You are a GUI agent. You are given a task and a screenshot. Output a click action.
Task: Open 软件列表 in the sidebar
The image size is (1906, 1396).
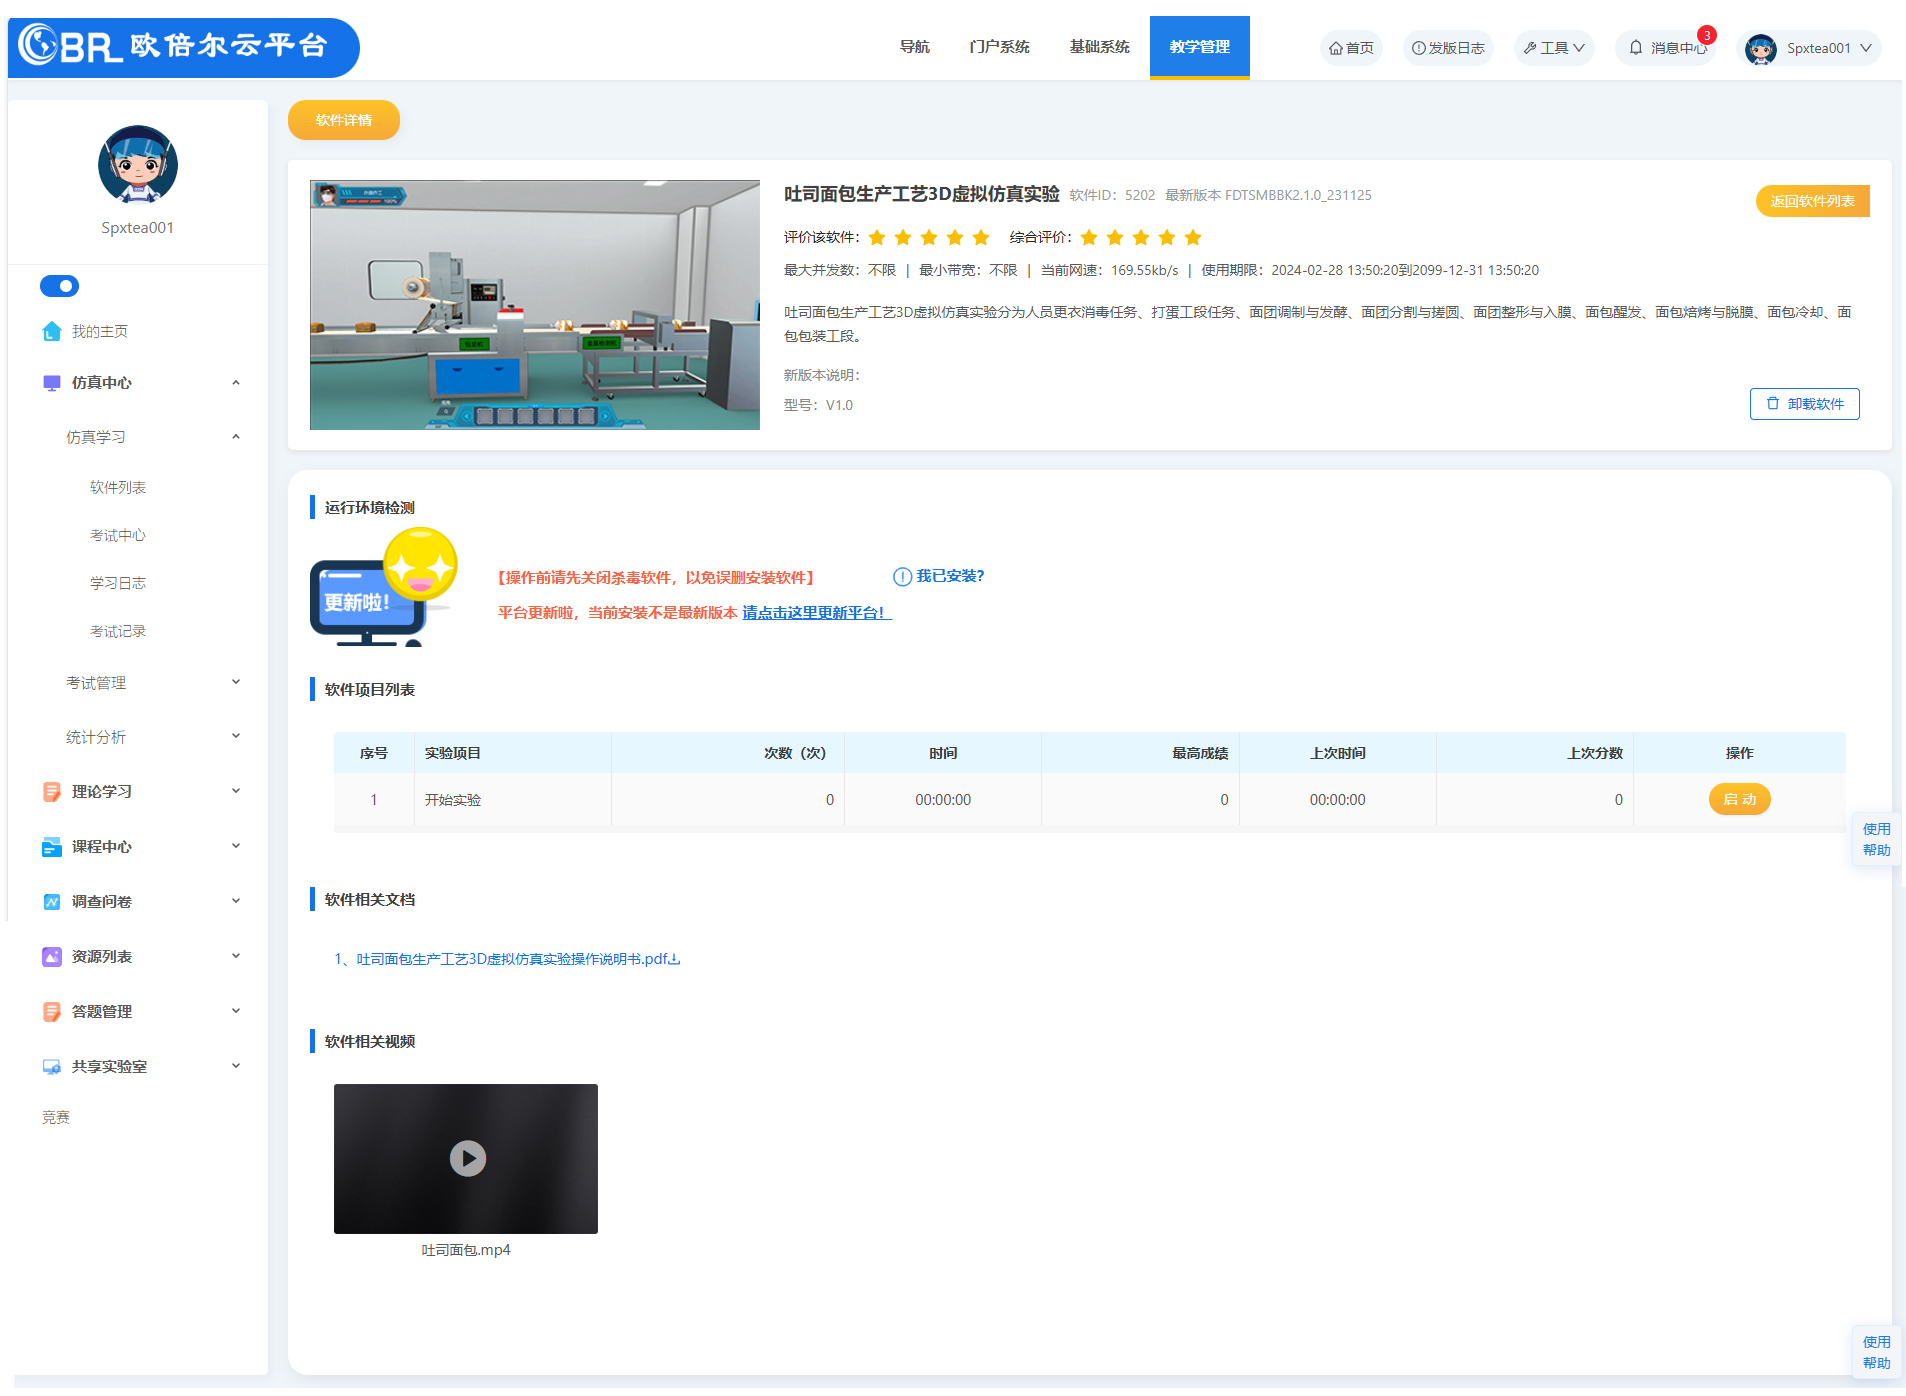pos(118,488)
